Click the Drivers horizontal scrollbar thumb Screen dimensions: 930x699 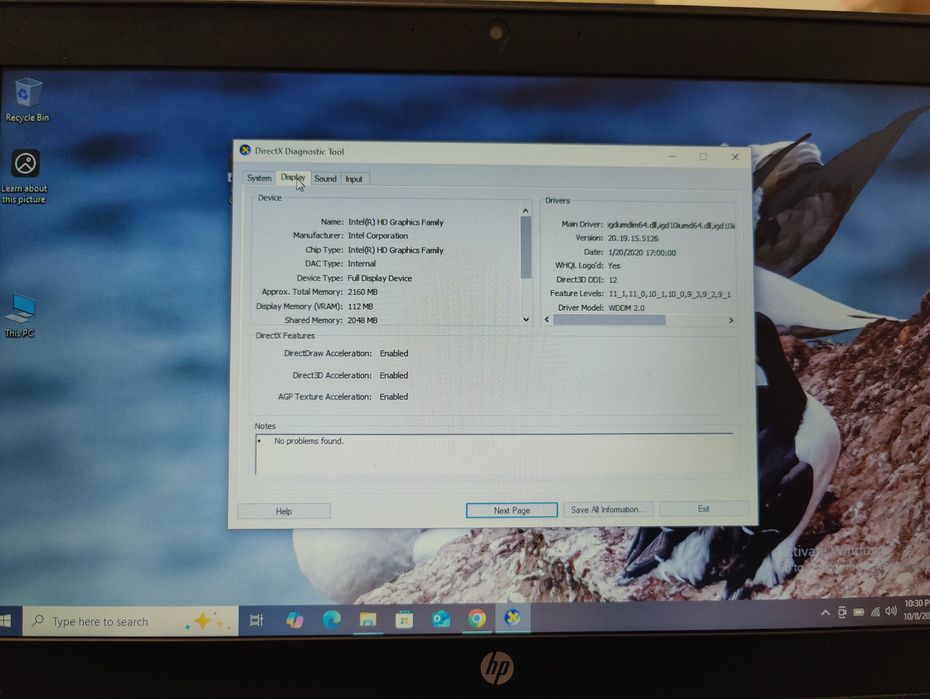(x=609, y=320)
